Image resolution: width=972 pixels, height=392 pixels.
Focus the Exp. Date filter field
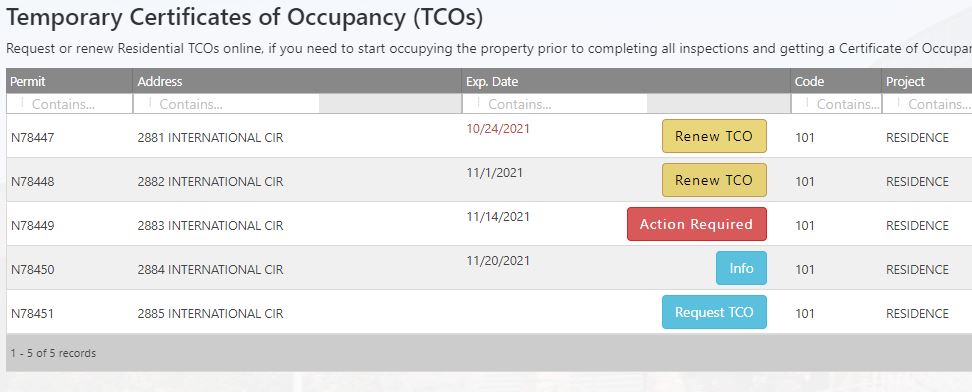pyautogui.click(x=555, y=104)
